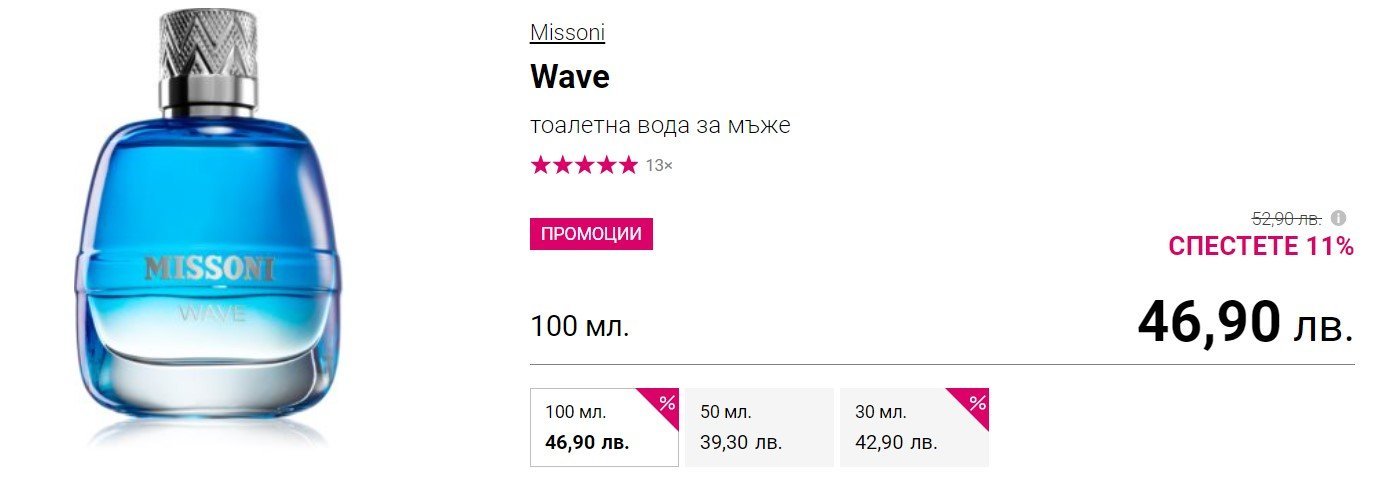This screenshot has height=495, width=1375.
Task: Click percent badge on 100 мл. option
Action: tap(667, 404)
